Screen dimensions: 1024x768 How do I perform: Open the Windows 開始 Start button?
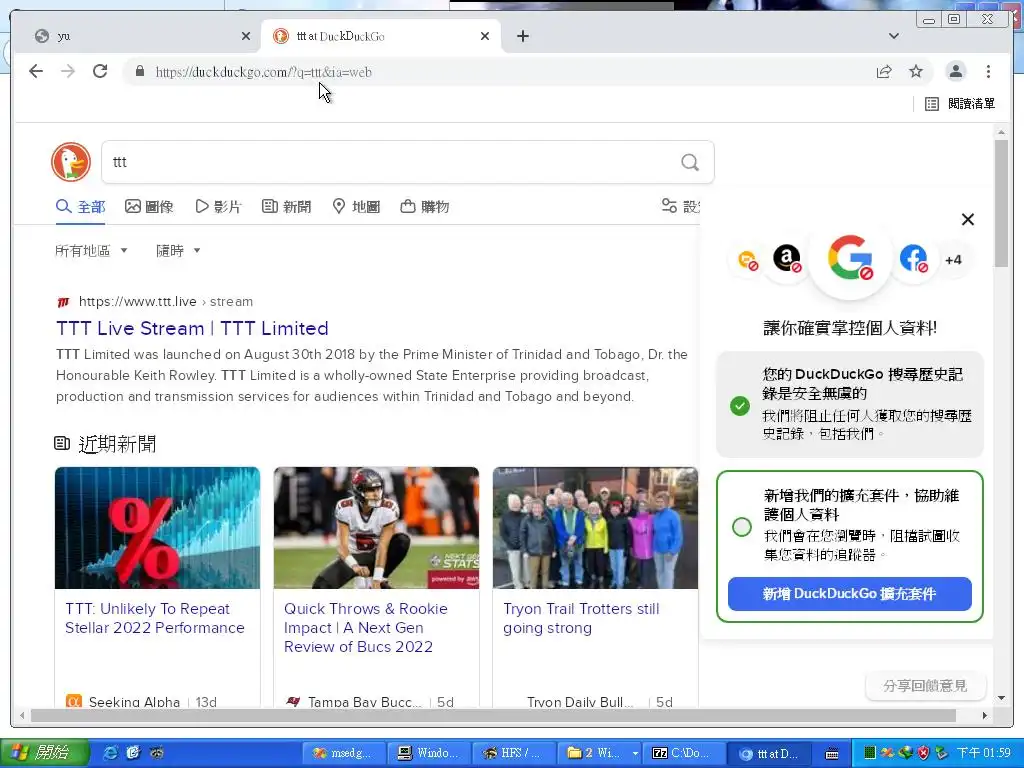[44, 753]
